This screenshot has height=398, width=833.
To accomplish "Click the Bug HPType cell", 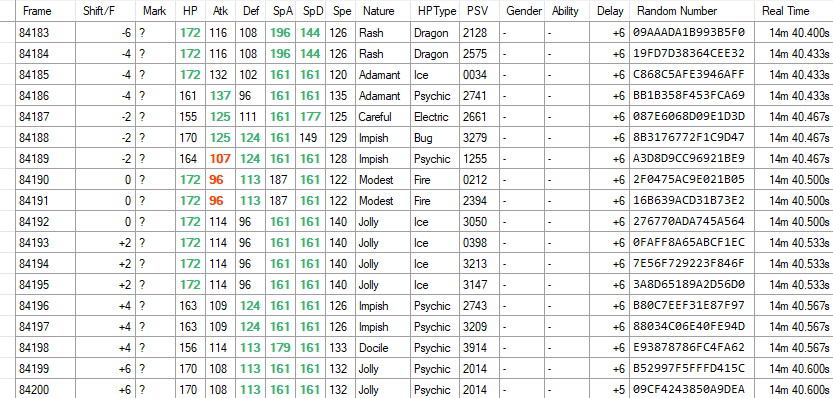I will [x=435, y=138].
